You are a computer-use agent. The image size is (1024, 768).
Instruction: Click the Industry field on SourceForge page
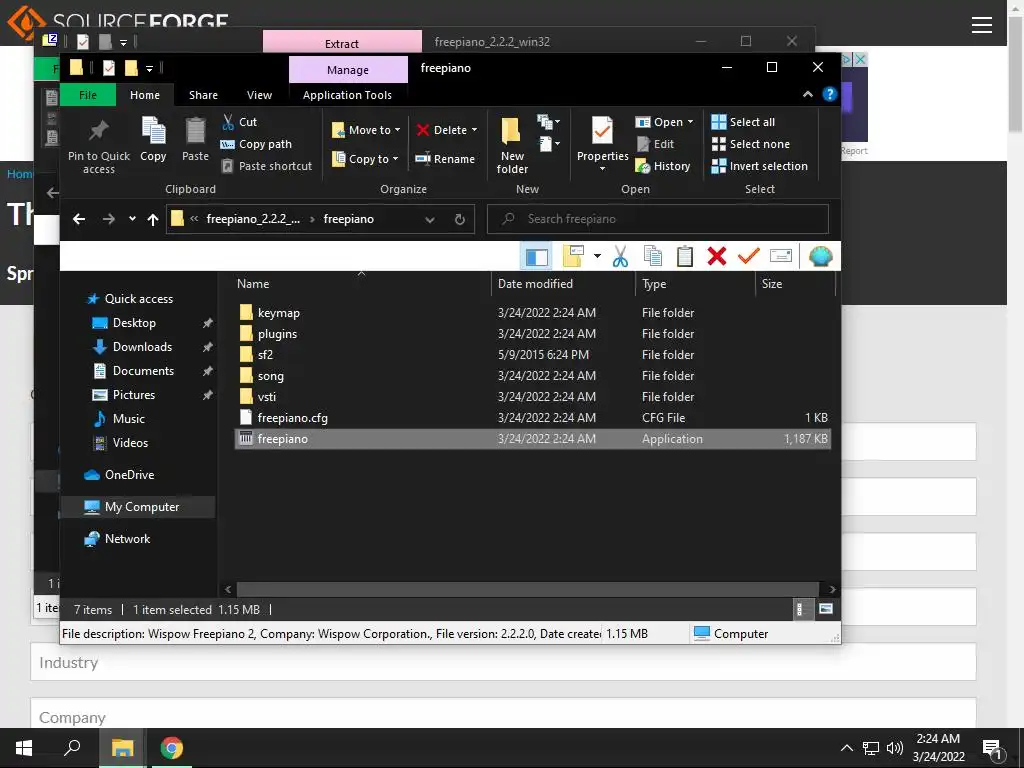[503, 662]
